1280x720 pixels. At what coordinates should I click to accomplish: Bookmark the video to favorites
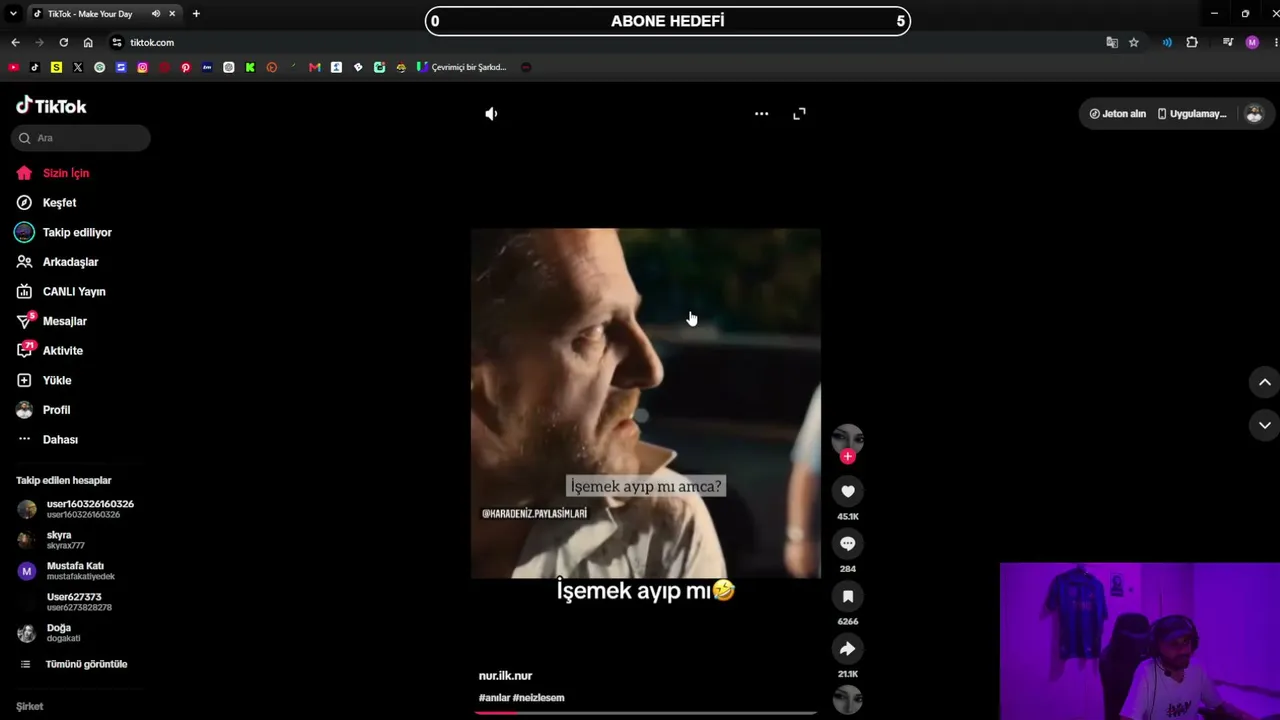847,596
